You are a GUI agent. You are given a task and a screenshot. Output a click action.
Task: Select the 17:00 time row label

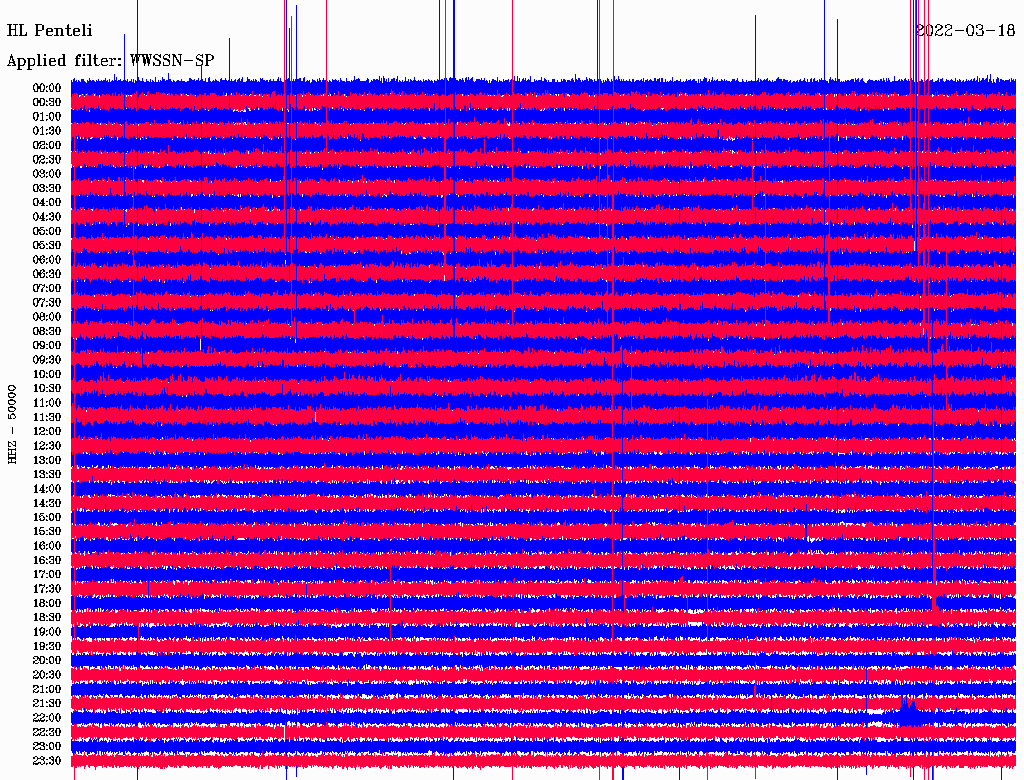[x=47, y=575]
